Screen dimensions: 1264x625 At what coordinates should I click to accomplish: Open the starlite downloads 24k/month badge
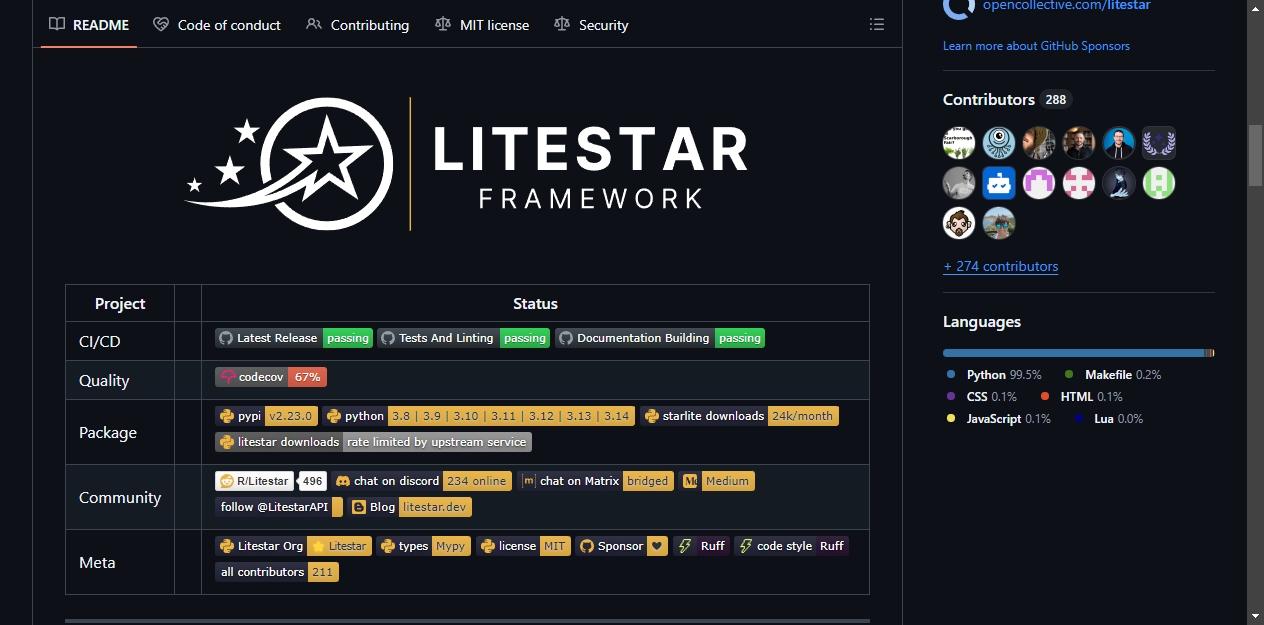tap(739, 416)
